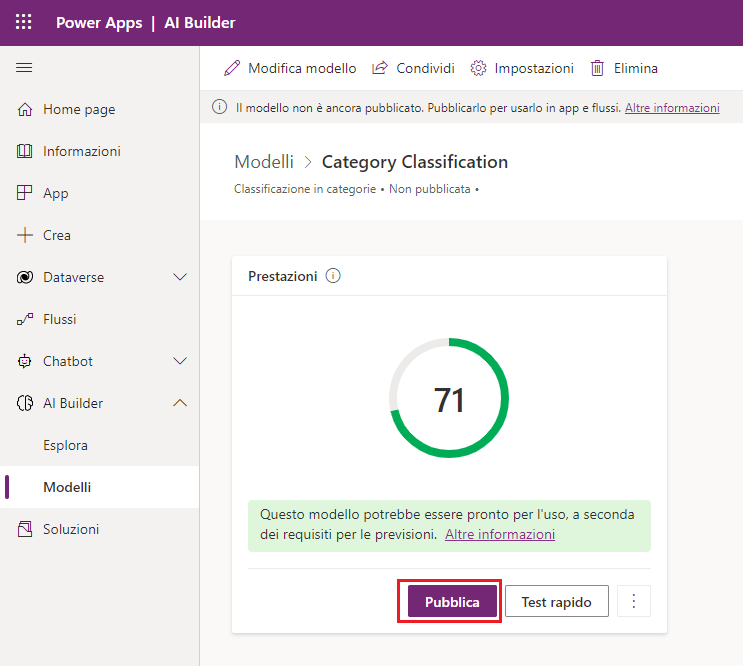
Task: Click the info icon in notification banner
Action: pyautogui.click(x=219, y=107)
